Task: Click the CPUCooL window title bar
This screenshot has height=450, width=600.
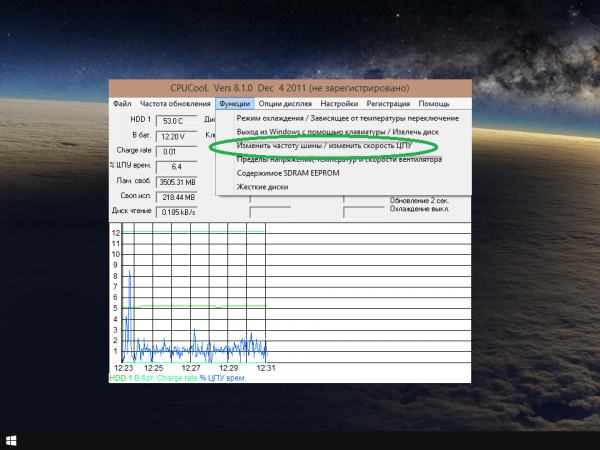Action: point(290,88)
